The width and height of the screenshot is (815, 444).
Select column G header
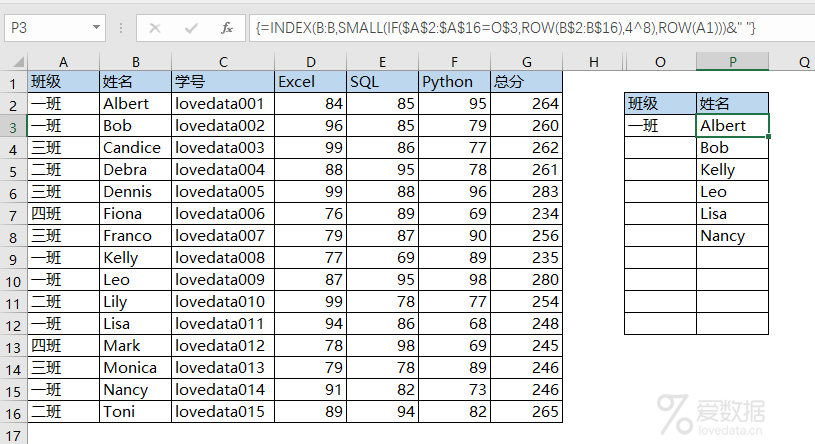click(x=527, y=62)
